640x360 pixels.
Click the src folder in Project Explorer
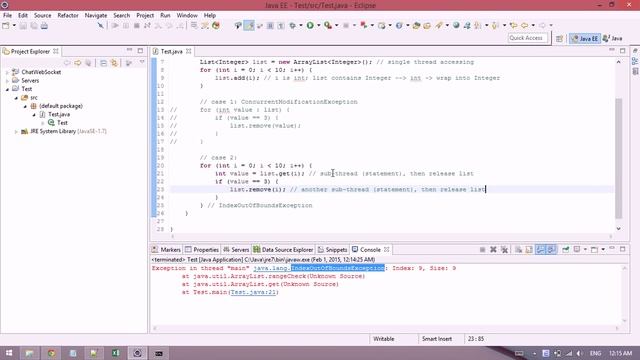pyautogui.click(x=33, y=98)
